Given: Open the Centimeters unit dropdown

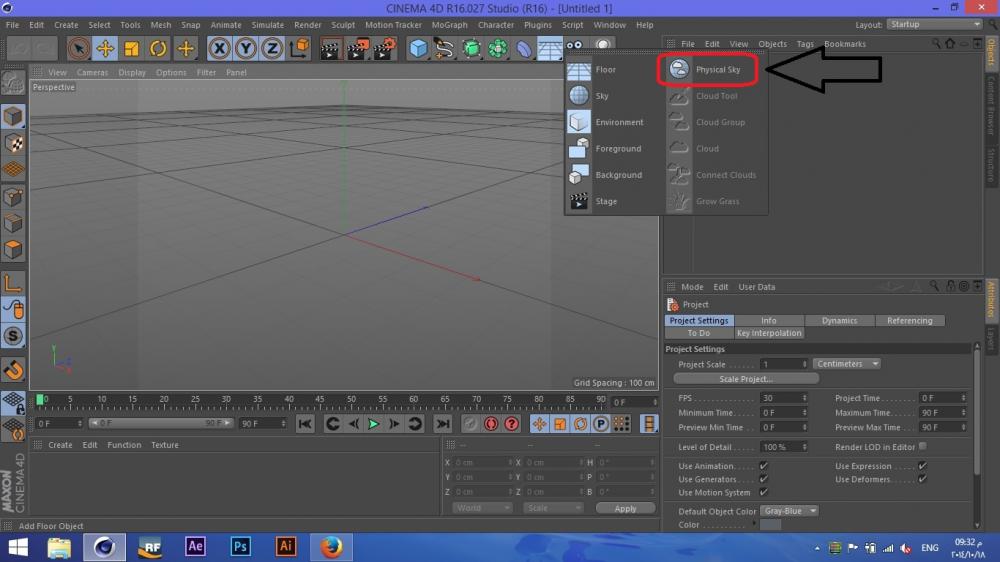Looking at the screenshot, I should click(847, 364).
